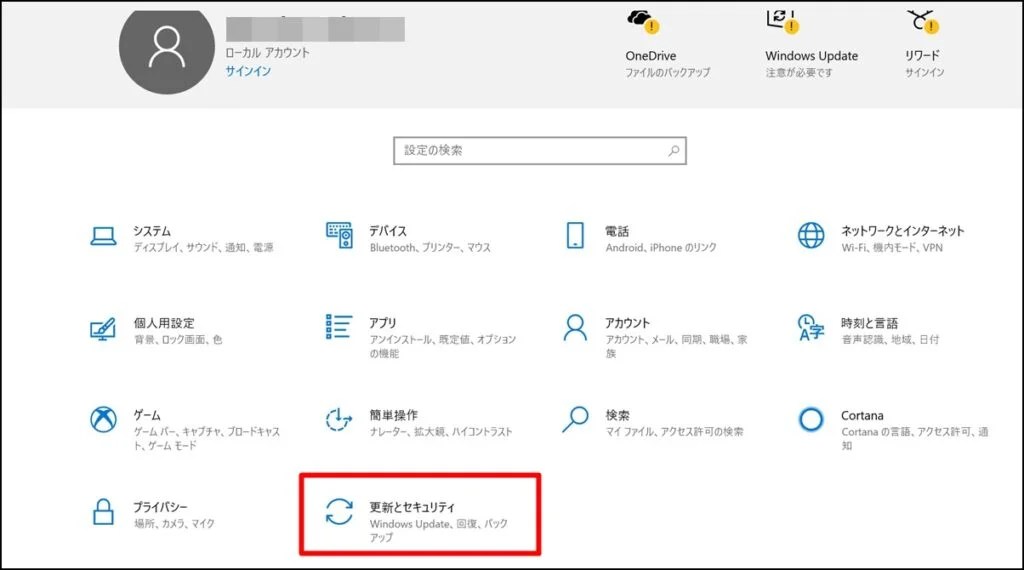This screenshot has width=1024, height=570.
Task: Click the 'サインイン' text under リワード
Action: point(924,72)
